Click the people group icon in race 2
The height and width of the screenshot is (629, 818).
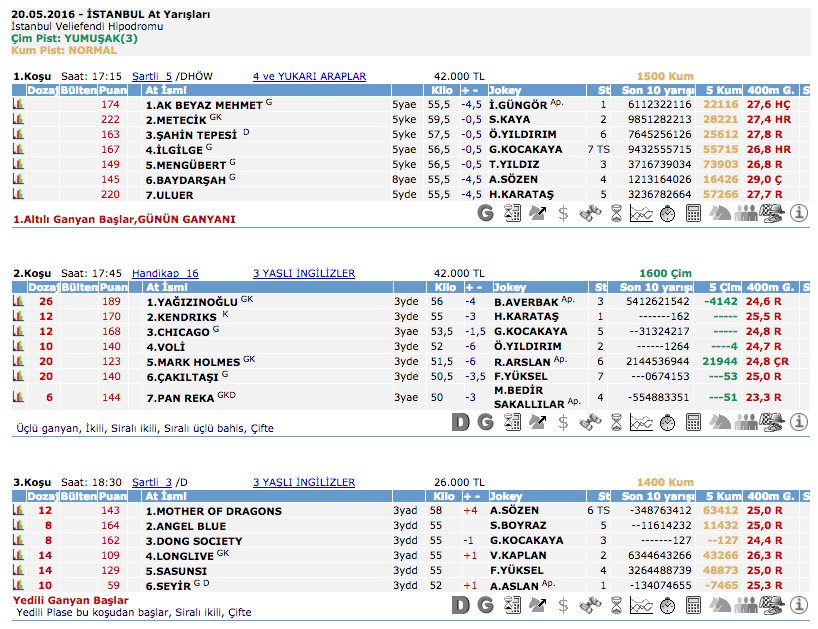pos(745,422)
